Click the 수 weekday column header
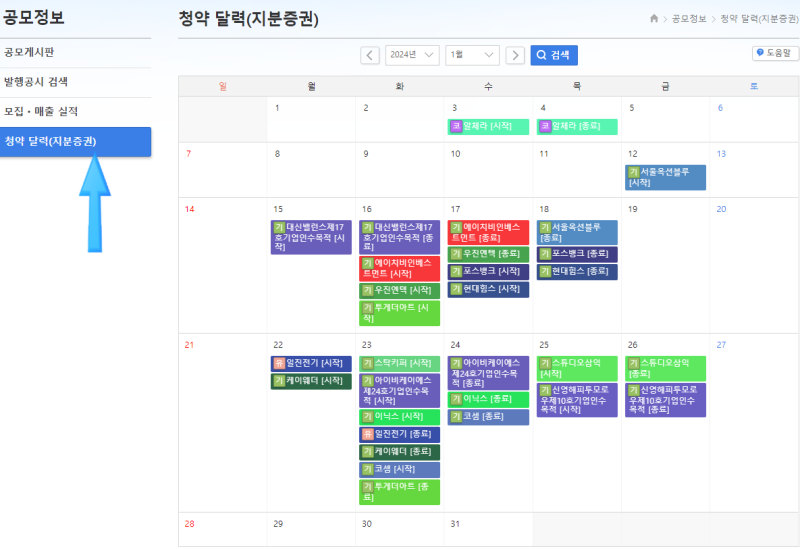Screen dimensions: 800x549 (488, 87)
